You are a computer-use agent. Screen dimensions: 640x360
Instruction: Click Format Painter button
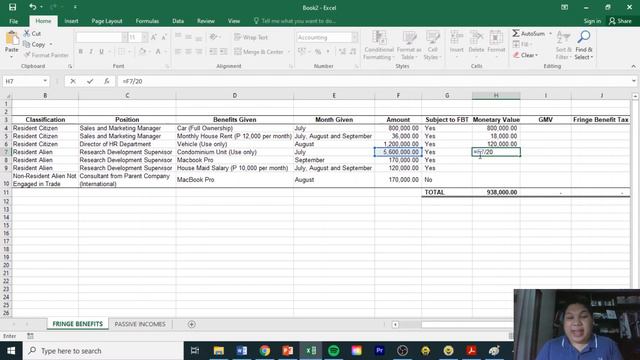tap(46, 55)
